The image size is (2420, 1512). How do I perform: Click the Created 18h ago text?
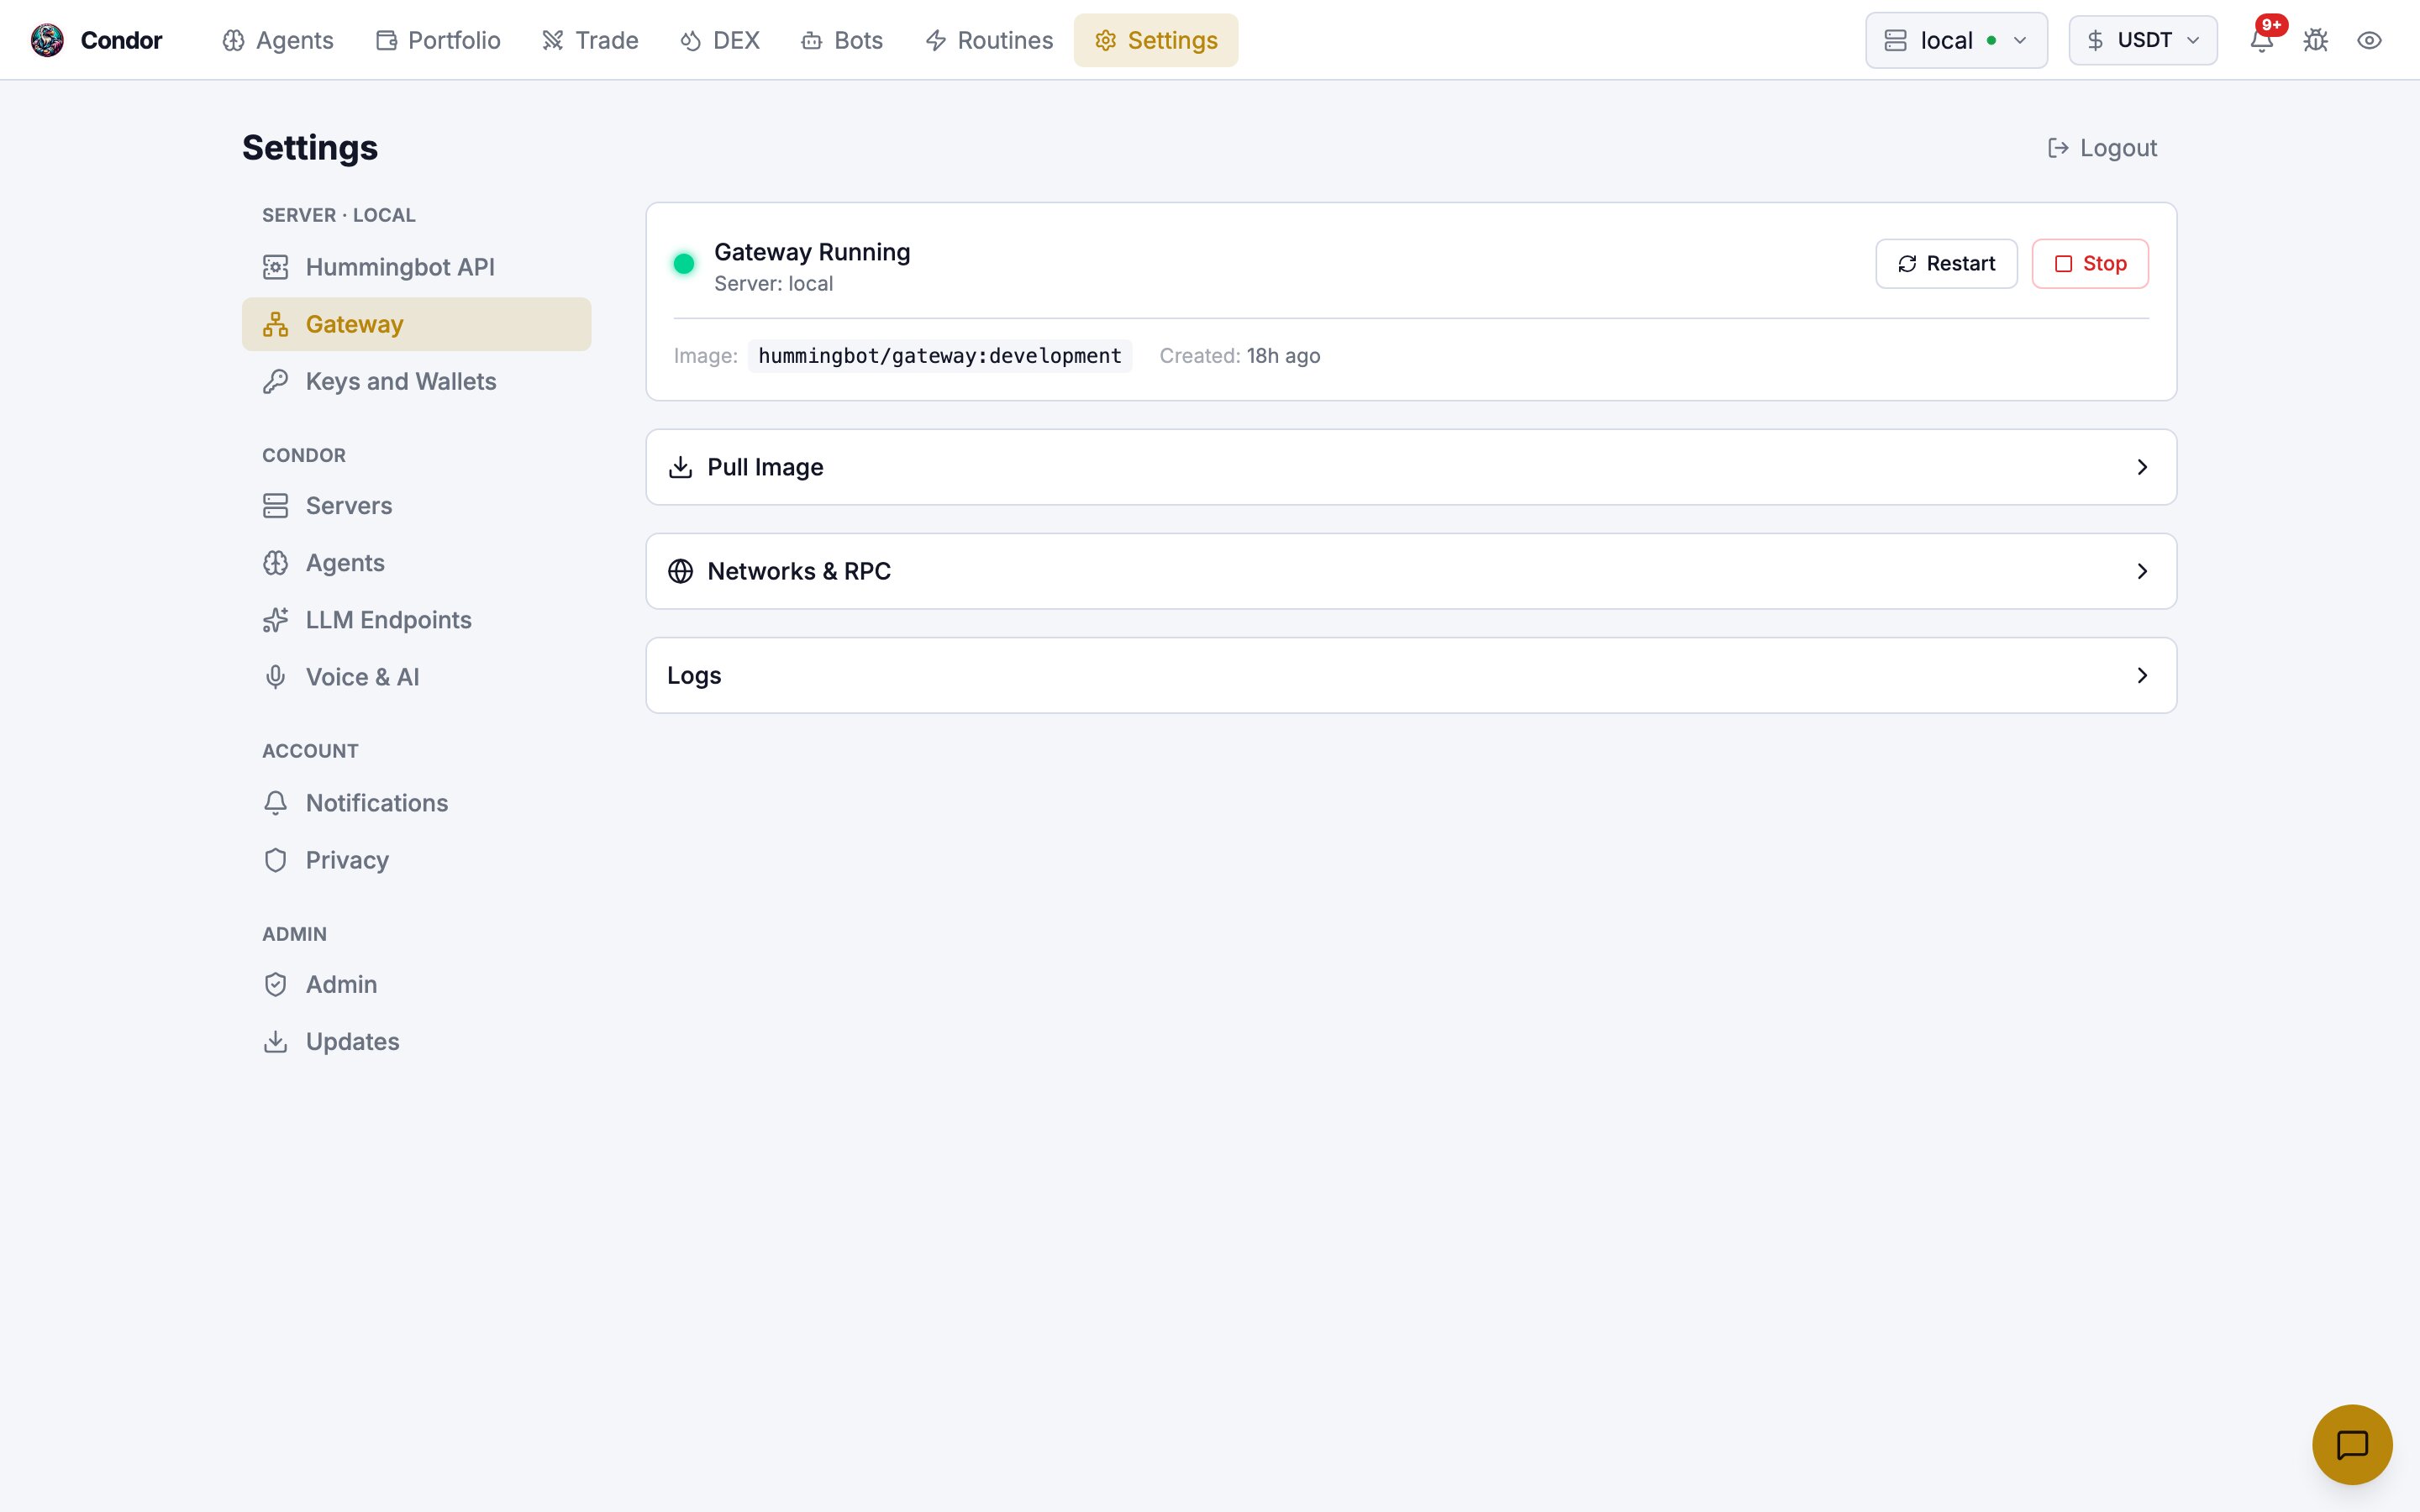click(1240, 355)
